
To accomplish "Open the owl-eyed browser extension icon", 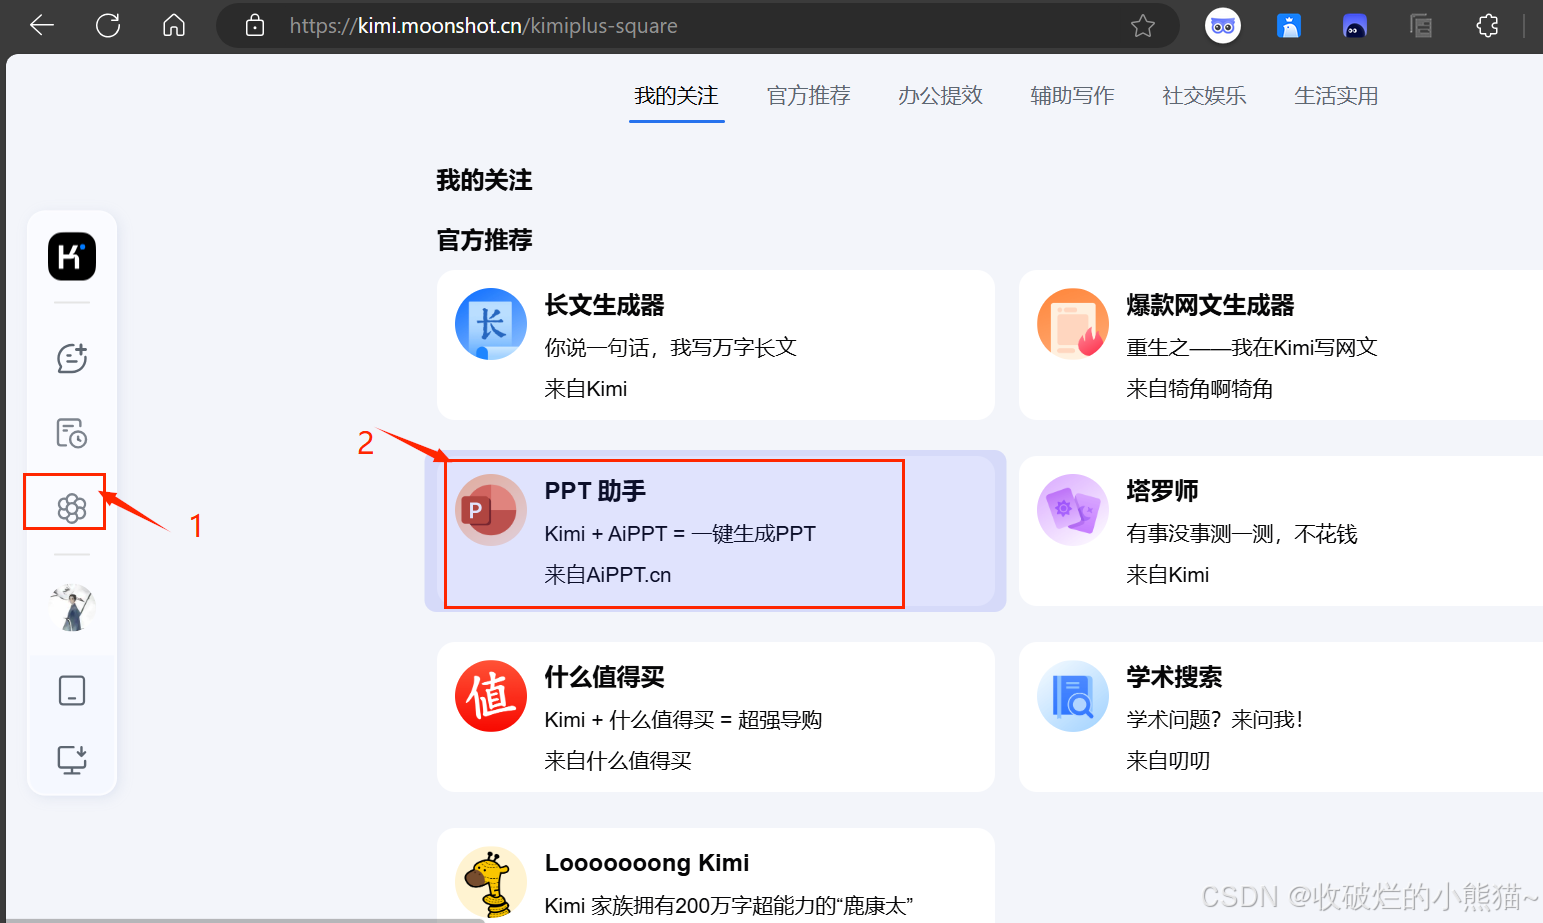I will click(x=1223, y=26).
